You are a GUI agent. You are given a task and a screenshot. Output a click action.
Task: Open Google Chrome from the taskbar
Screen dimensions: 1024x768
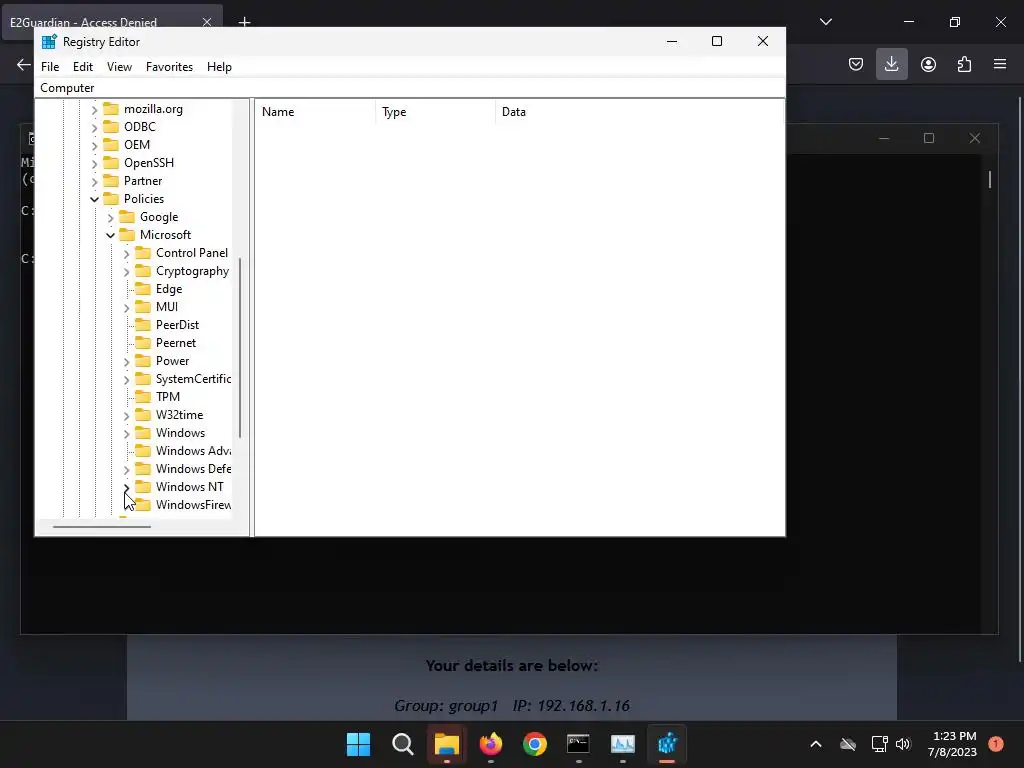(535, 744)
